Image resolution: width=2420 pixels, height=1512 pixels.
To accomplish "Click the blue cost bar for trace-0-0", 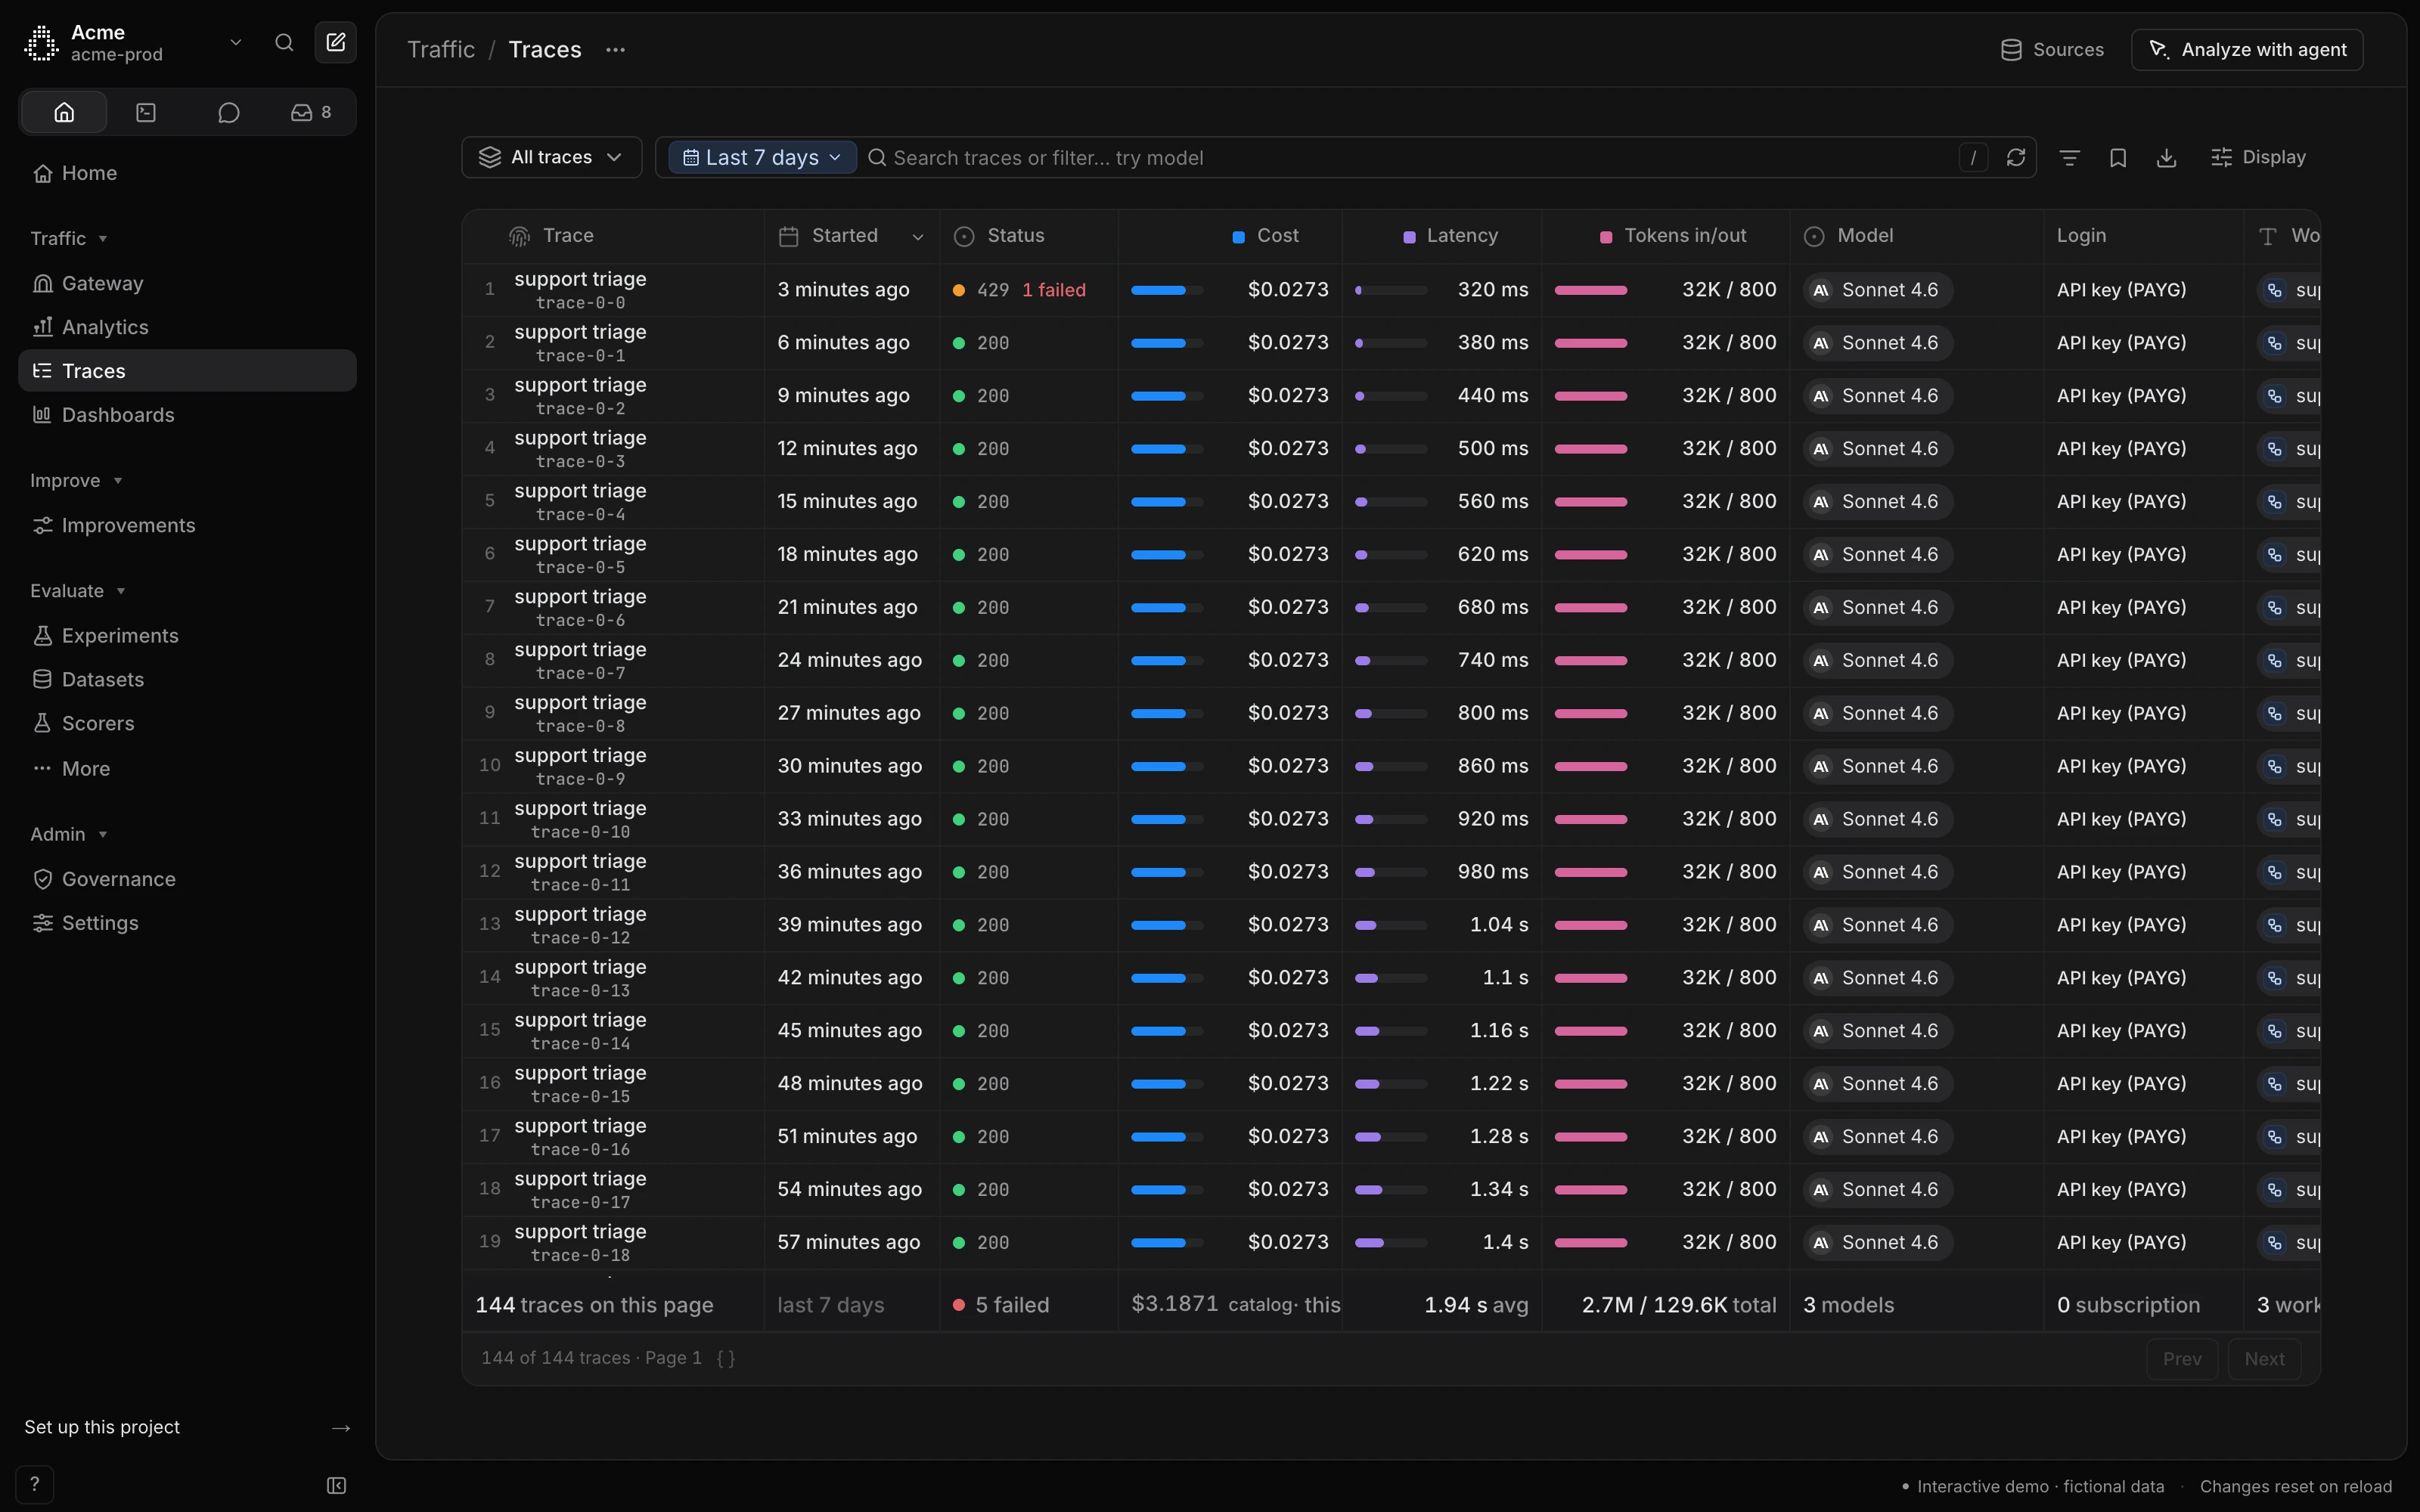I will (x=1166, y=290).
